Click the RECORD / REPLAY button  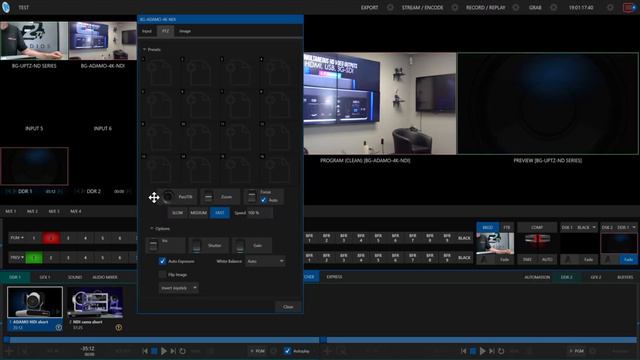pyautogui.click(x=486, y=7)
